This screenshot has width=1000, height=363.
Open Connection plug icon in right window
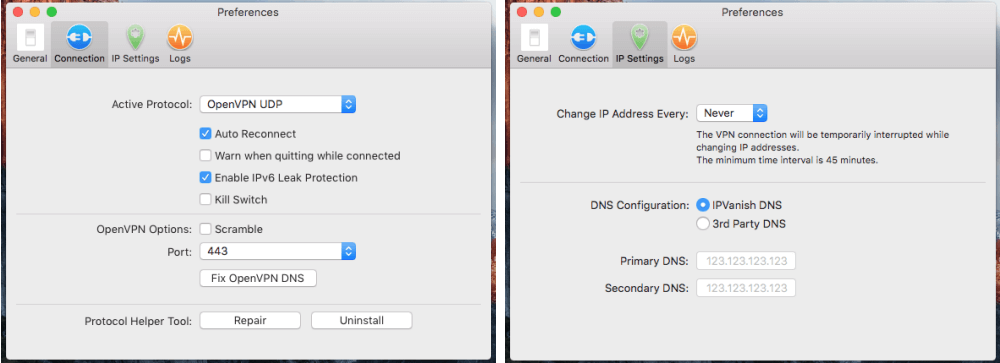click(583, 38)
